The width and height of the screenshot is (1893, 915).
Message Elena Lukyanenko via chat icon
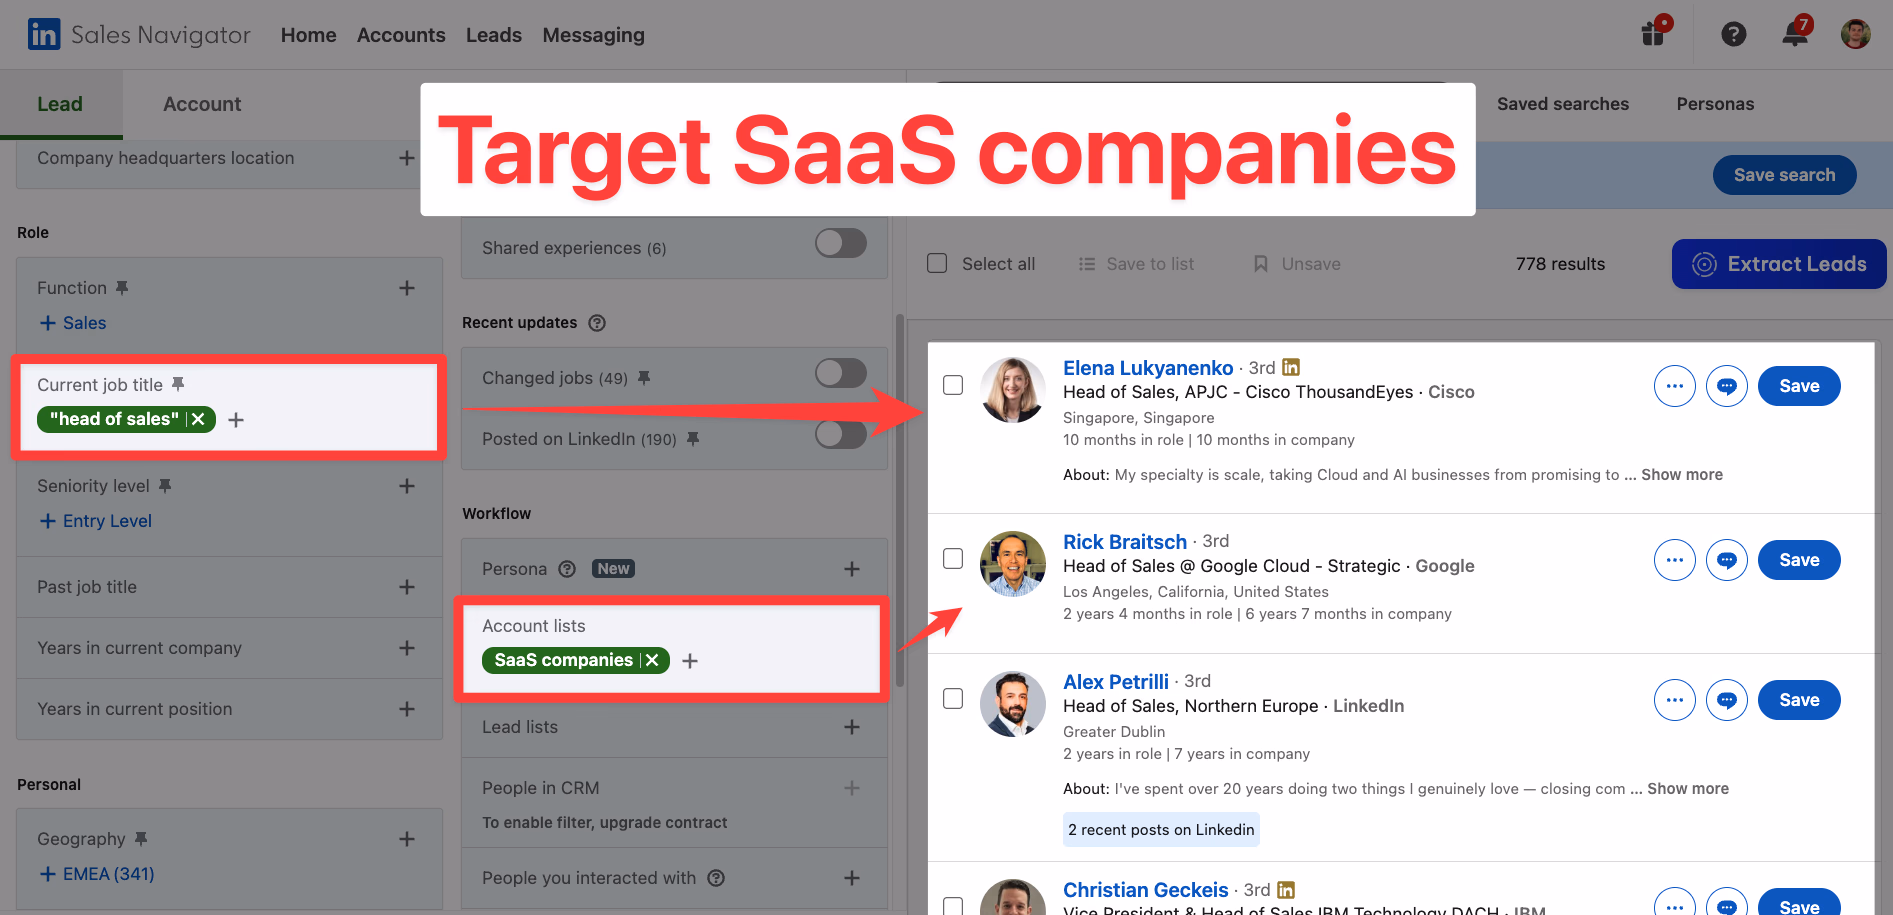(1727, 386)
